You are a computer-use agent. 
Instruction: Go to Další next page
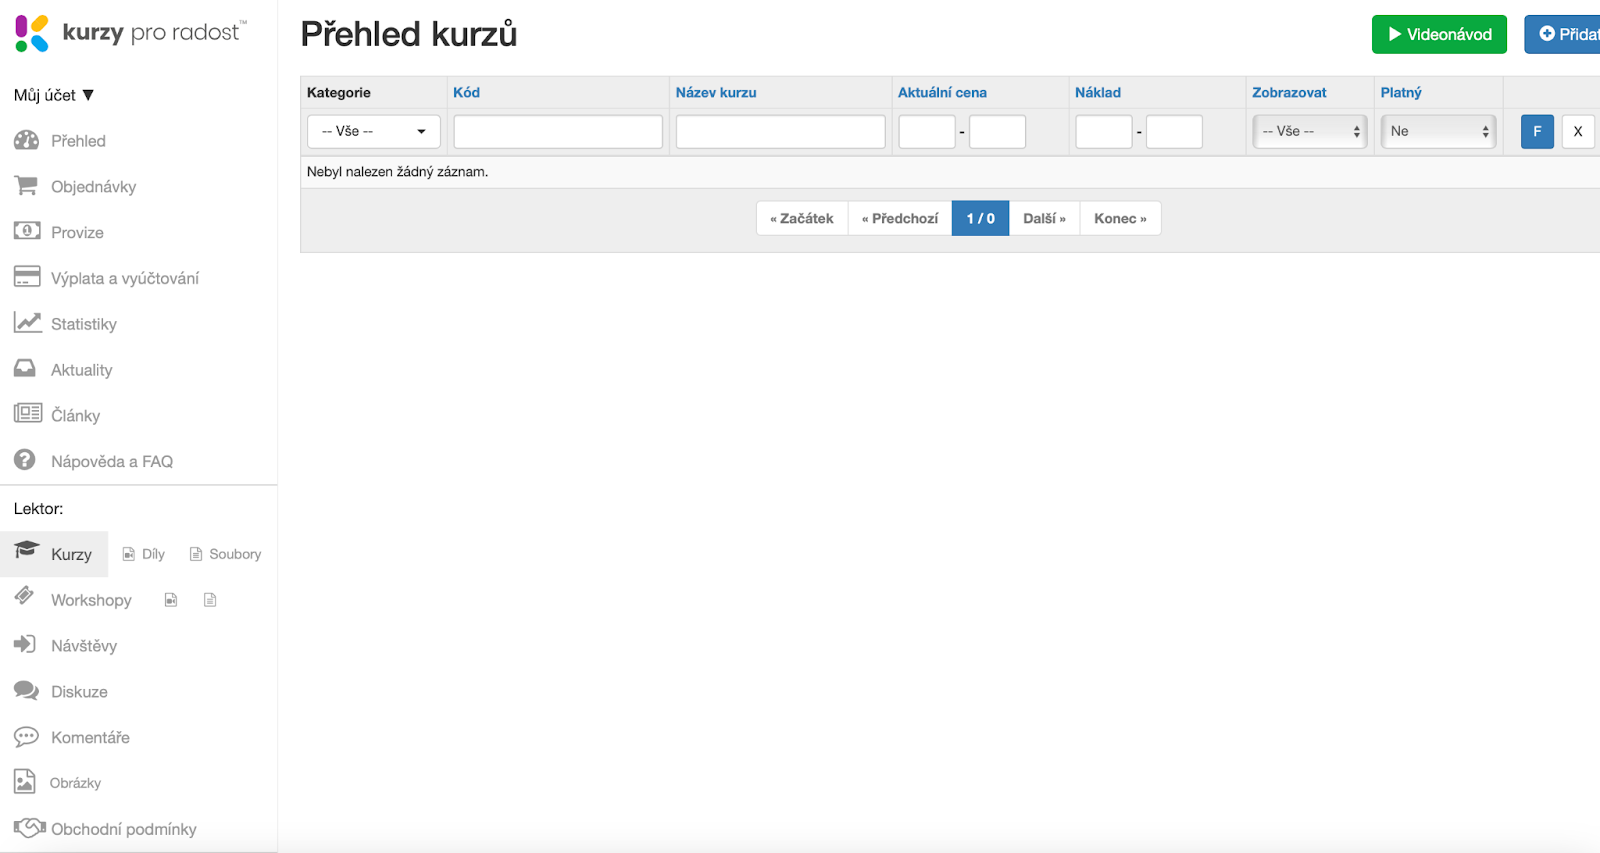click(1044, 218)
